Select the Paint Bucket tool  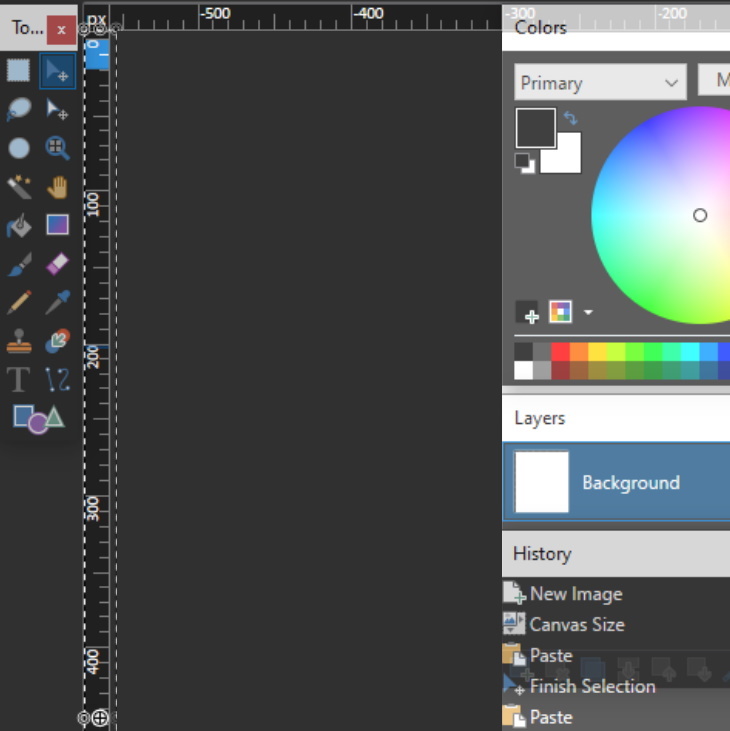click(x=19, y=225)
